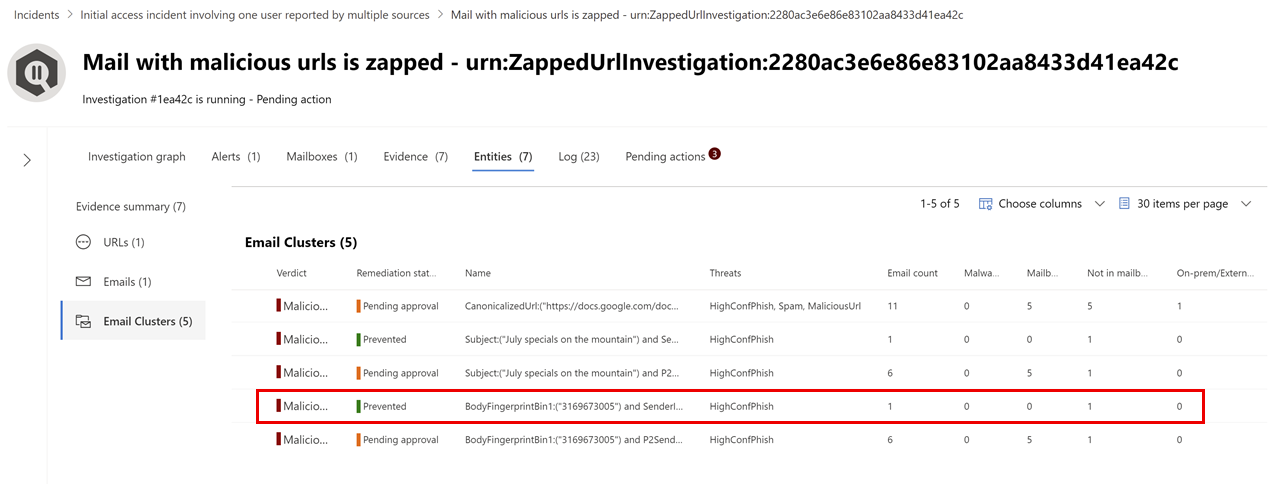Viewport: 1280px width, 484px height.
Task: Click the items per page list icon
Action: pyautogui.click(x=1124, y=203)
